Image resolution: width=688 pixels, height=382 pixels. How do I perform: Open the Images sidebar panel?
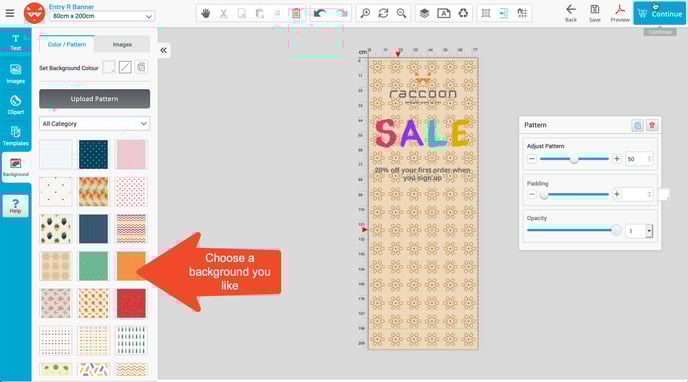tap(15, 74)
